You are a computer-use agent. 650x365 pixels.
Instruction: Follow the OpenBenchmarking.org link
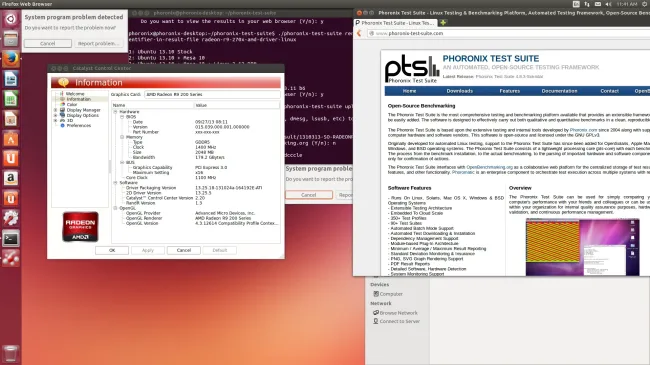[x=490, y=167]
